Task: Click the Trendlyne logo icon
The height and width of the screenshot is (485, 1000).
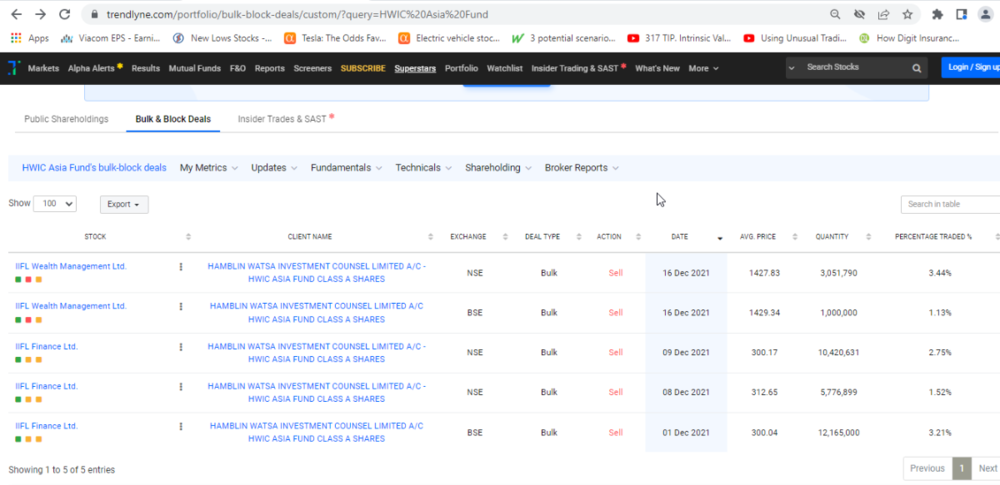Action: click(13, 68)
